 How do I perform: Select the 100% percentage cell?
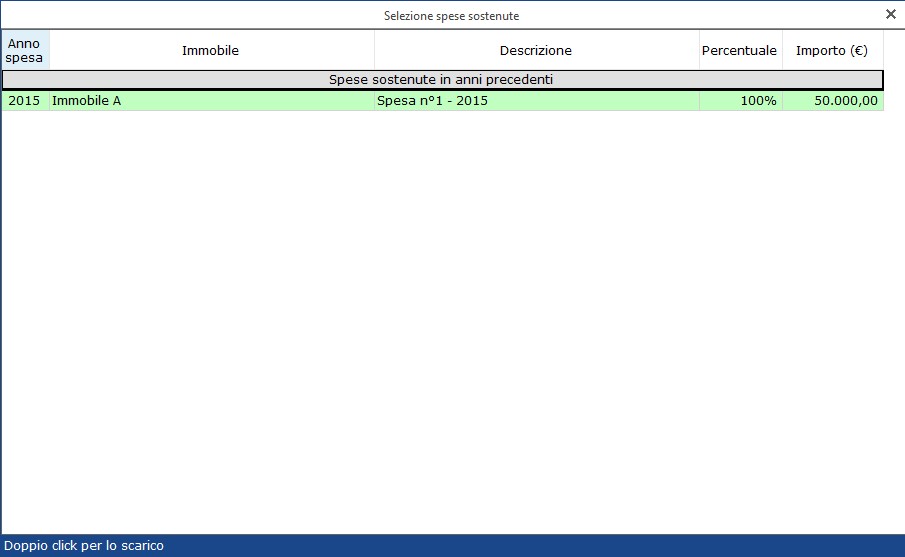740,101
